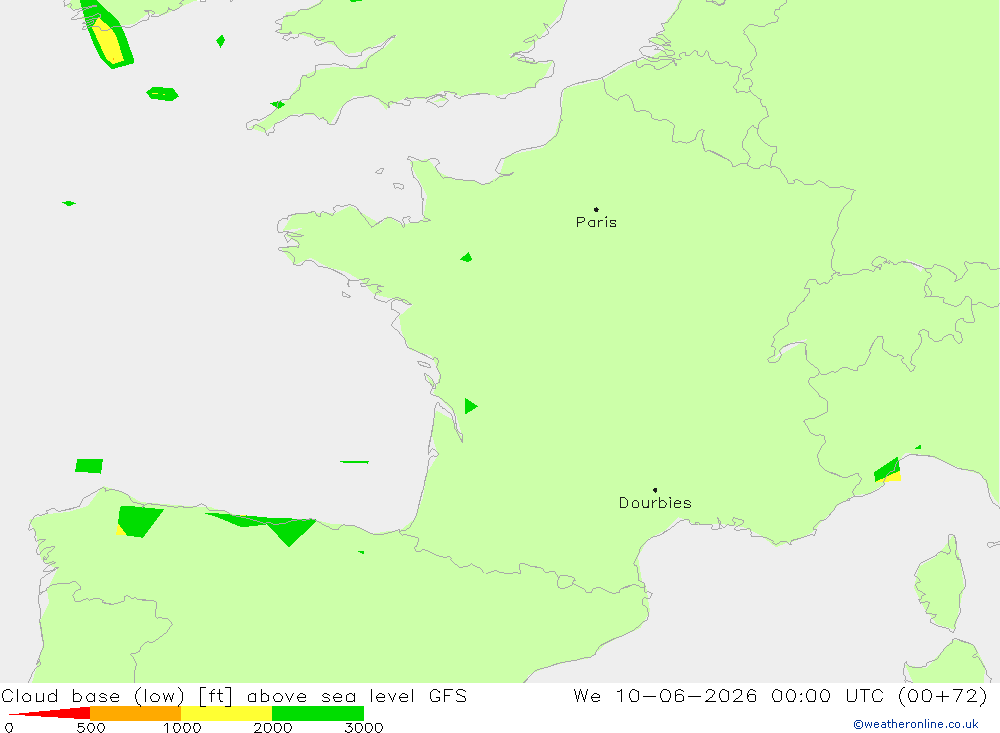Click the GFS model name text

click(448, 695)
